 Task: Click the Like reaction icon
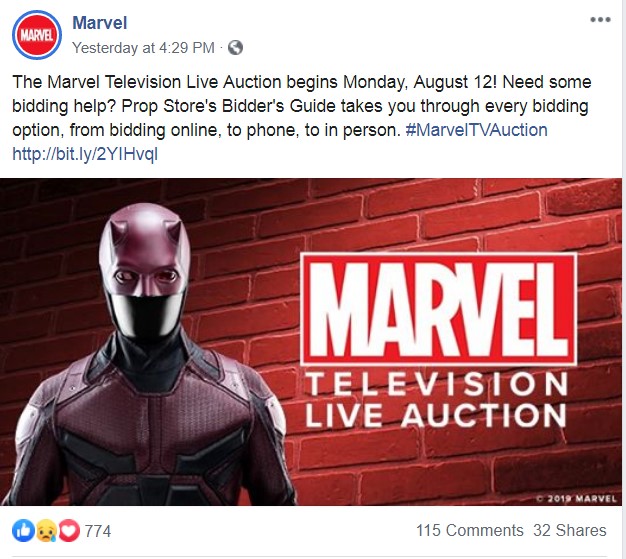point(24,531)
